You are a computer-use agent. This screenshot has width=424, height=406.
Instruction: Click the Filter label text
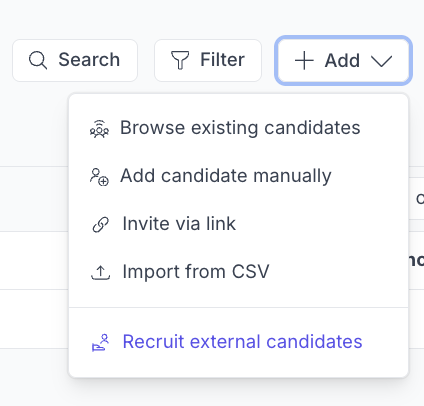(222, 60)
